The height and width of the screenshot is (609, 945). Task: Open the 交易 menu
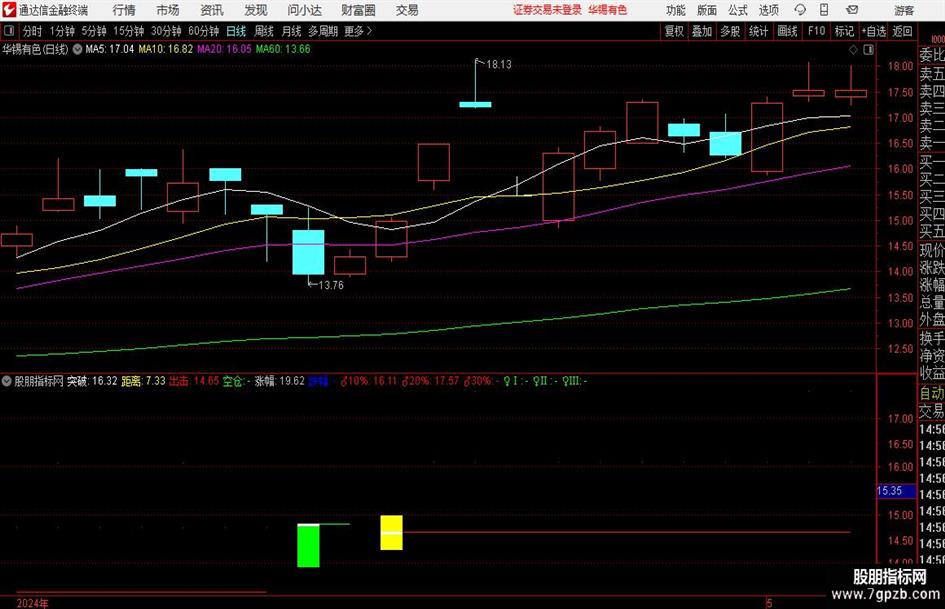click(x=407, y=10)
